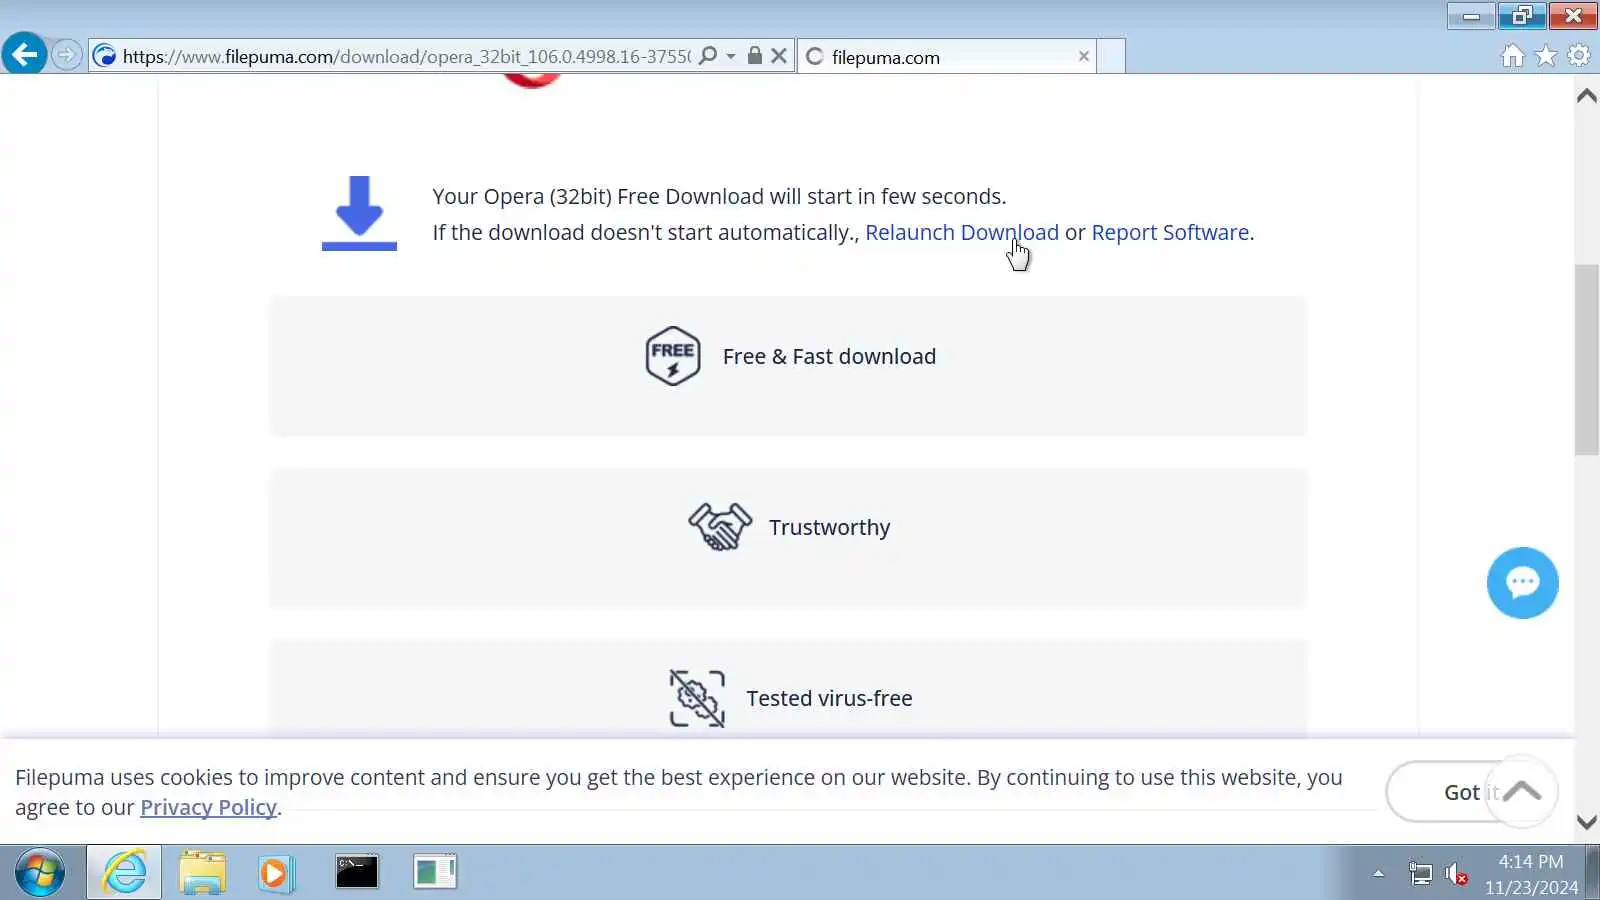Click the Trustworthy handshake icon
Image resolution: width=1600 pixels, height=900 pixels.
(x=720, y=527)
